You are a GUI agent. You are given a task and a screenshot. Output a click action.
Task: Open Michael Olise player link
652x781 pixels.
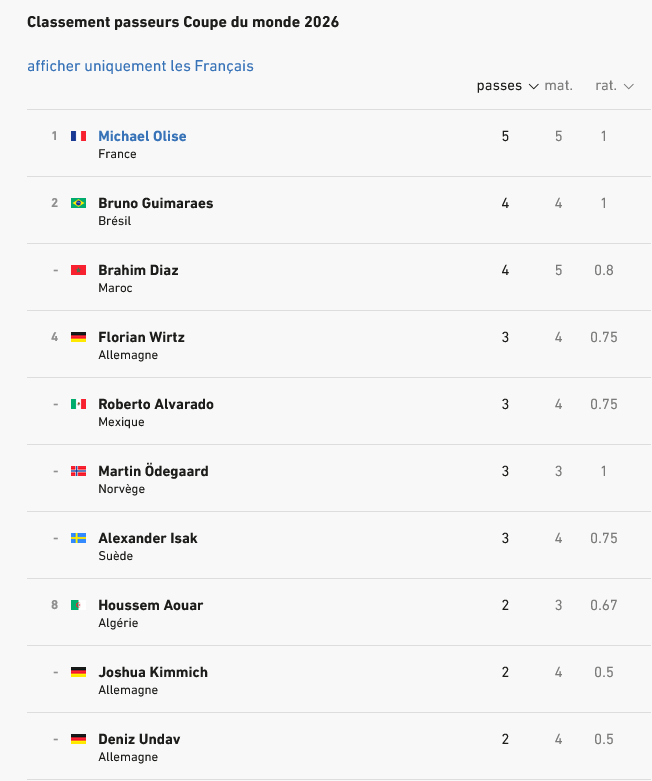[x=142, y=136]
